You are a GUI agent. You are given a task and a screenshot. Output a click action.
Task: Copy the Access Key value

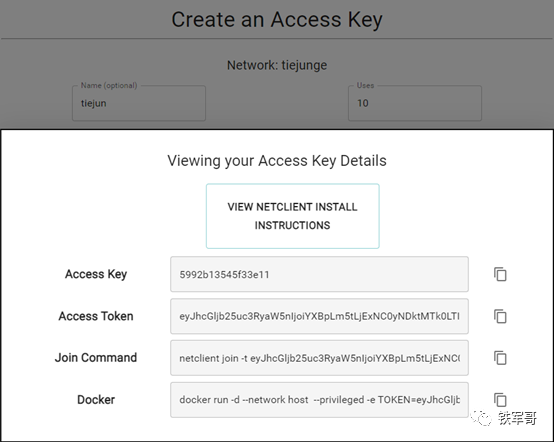click(x=500, y=275)
